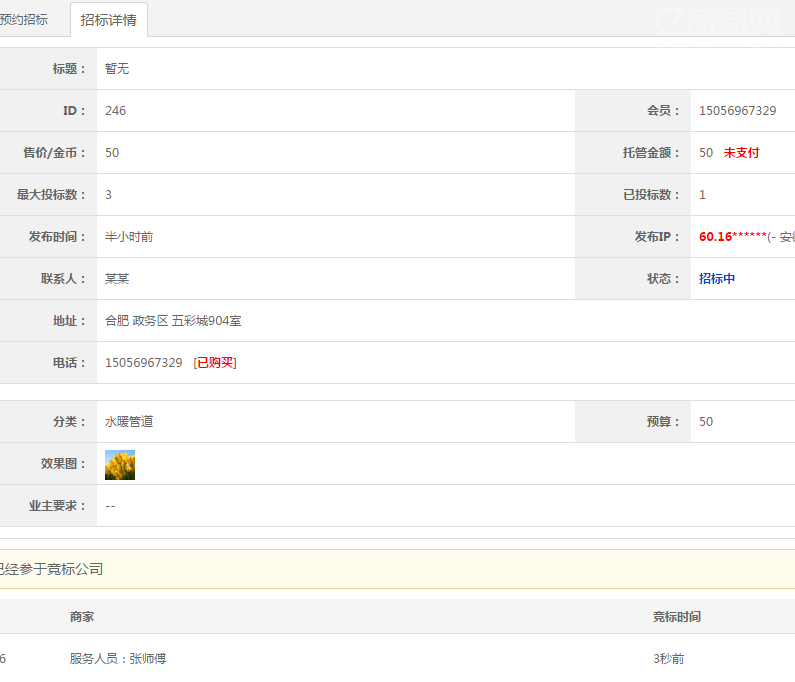Click the red 已购买 link beside phone

point(215,363)
